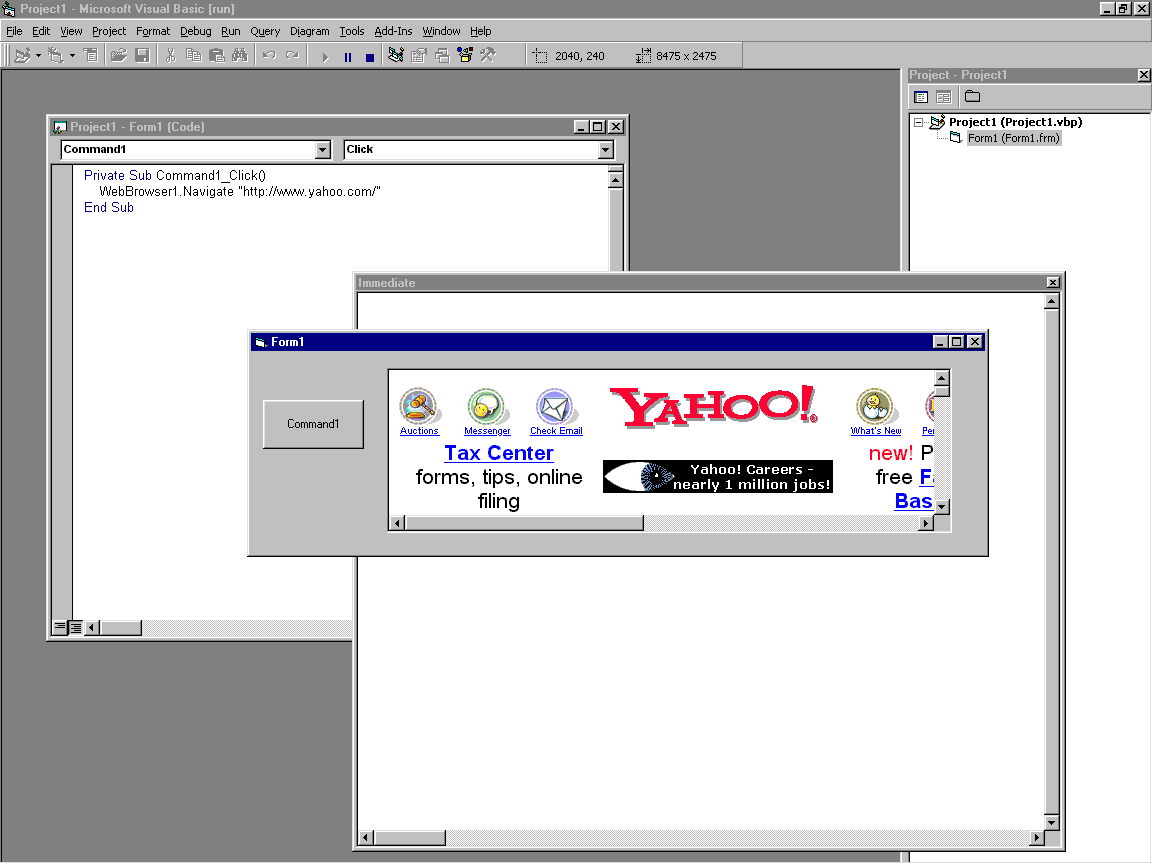Open the Click procedure dropdown in code window
Screen dimensions: 1152x864
point(605,150)
